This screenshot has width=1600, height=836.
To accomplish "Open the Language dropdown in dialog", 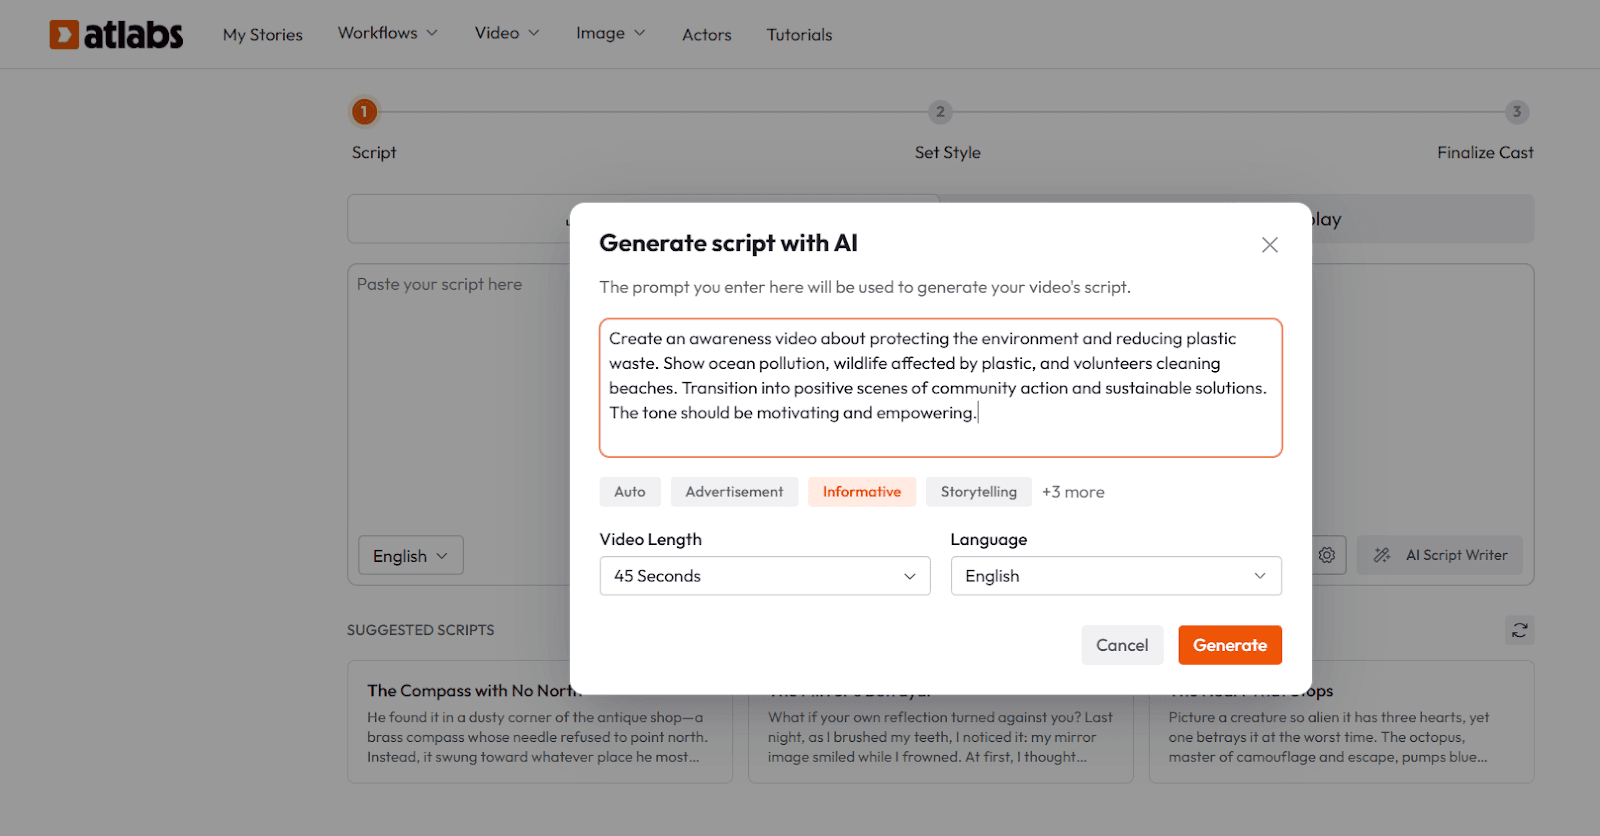I will pos(1116,576).
